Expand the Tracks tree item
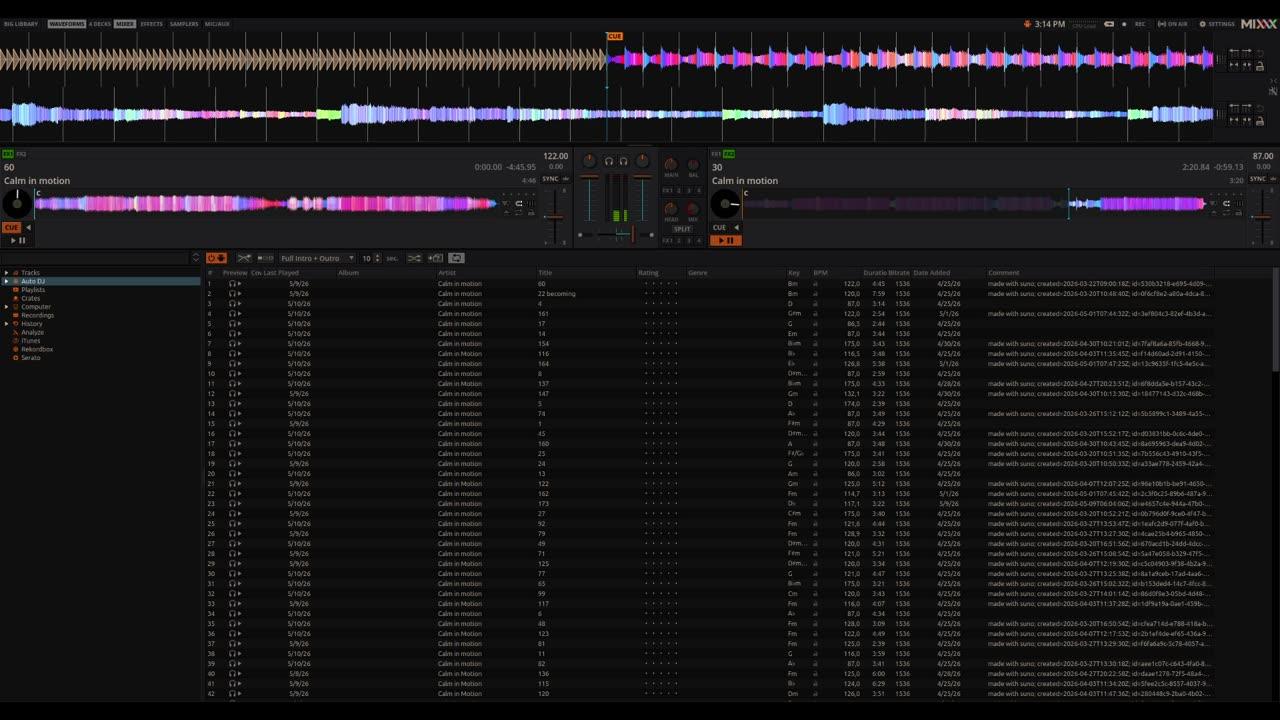The height and width of the screenshot is (720, 1280). coord(6,273)
